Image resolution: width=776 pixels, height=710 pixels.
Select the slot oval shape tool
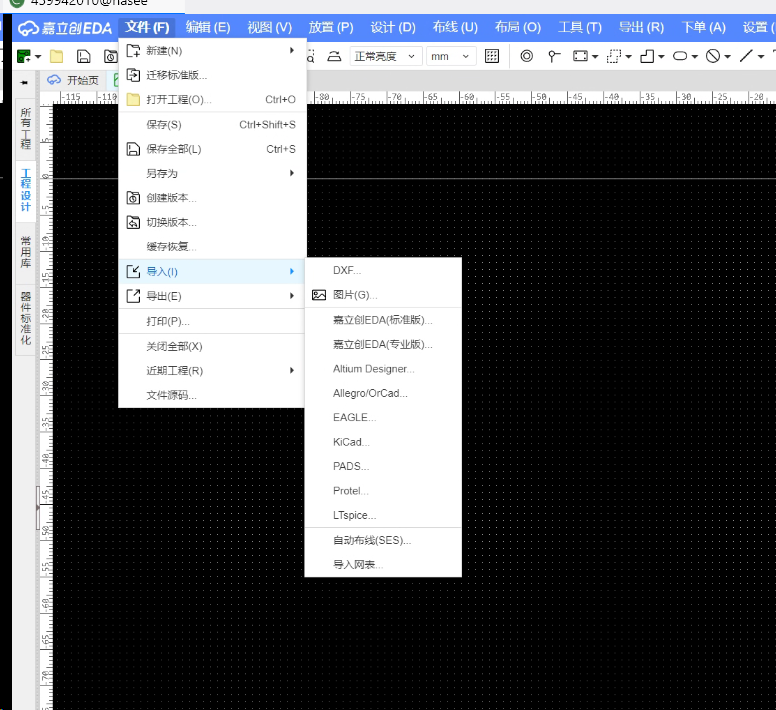click(x=680, y=56)
